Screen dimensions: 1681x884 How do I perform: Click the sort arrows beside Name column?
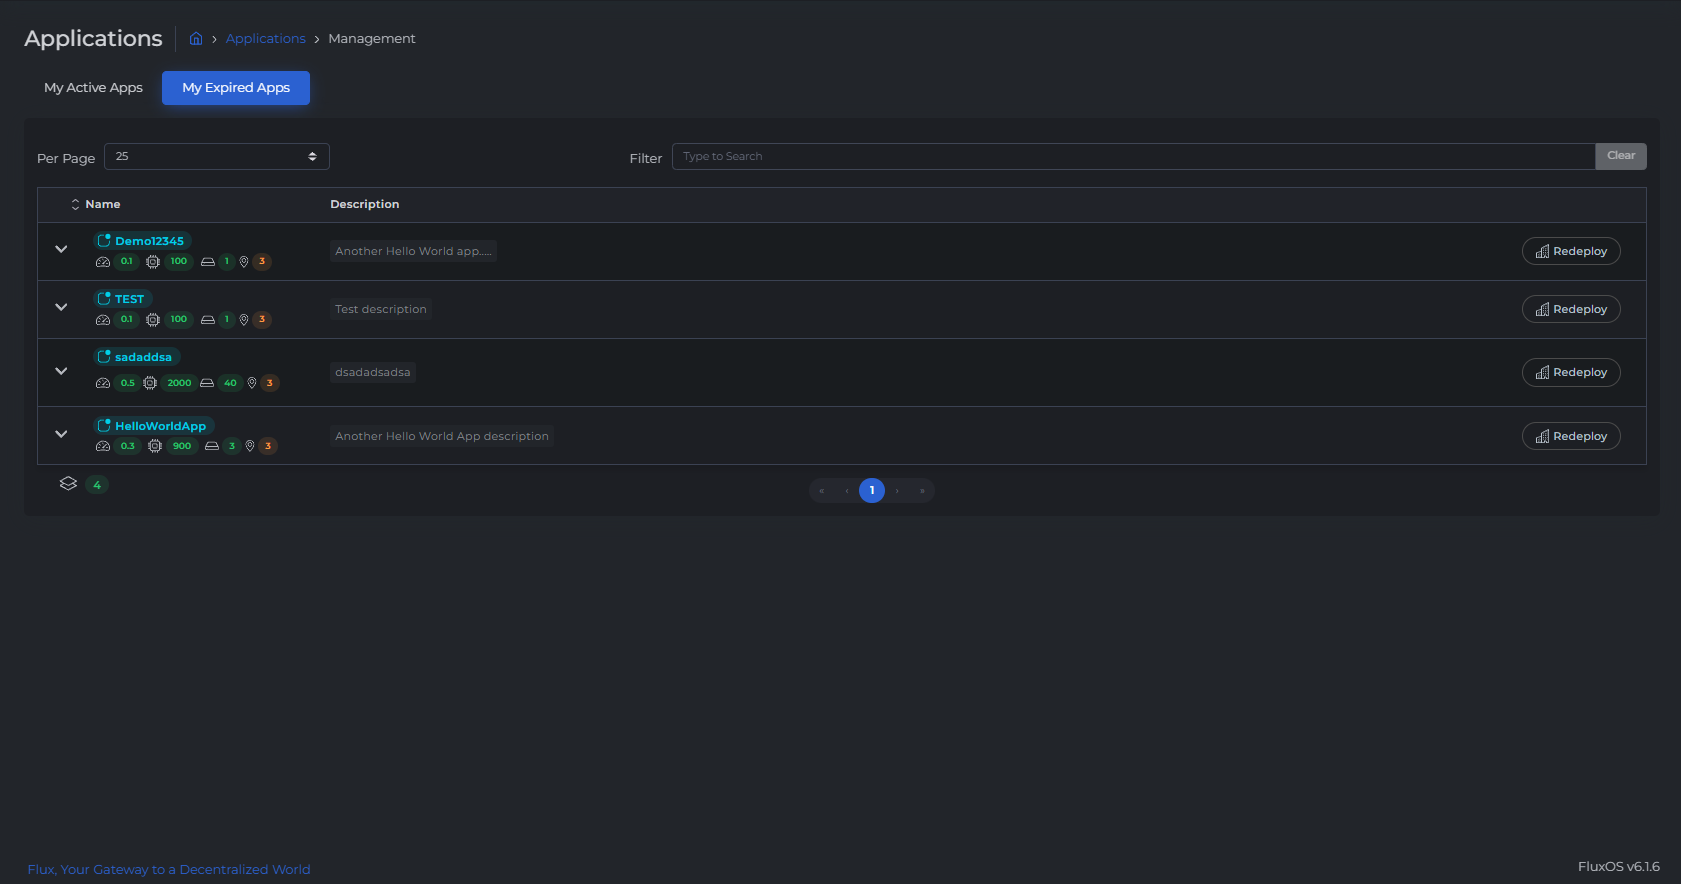tap(75, 204)
